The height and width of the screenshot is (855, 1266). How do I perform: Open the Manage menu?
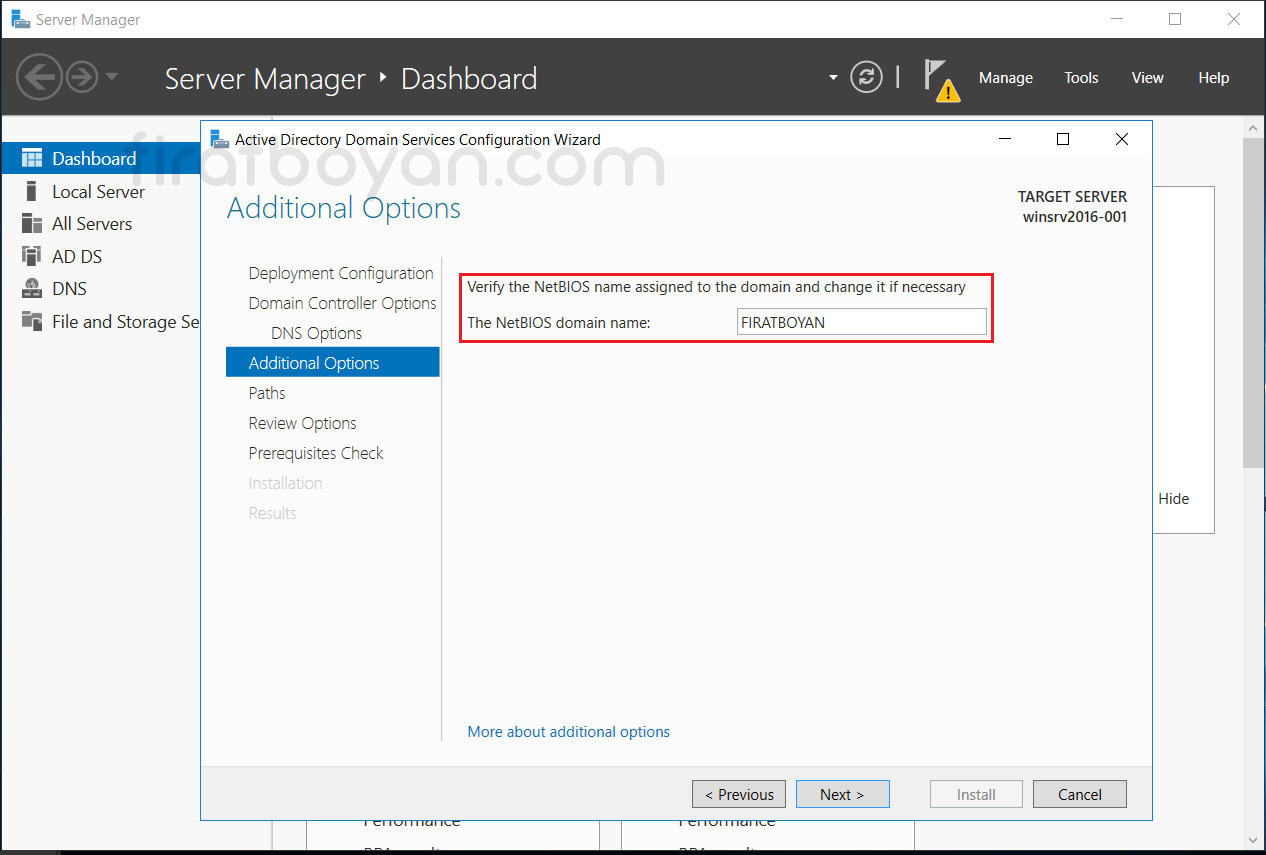[x=1005, y=78]
